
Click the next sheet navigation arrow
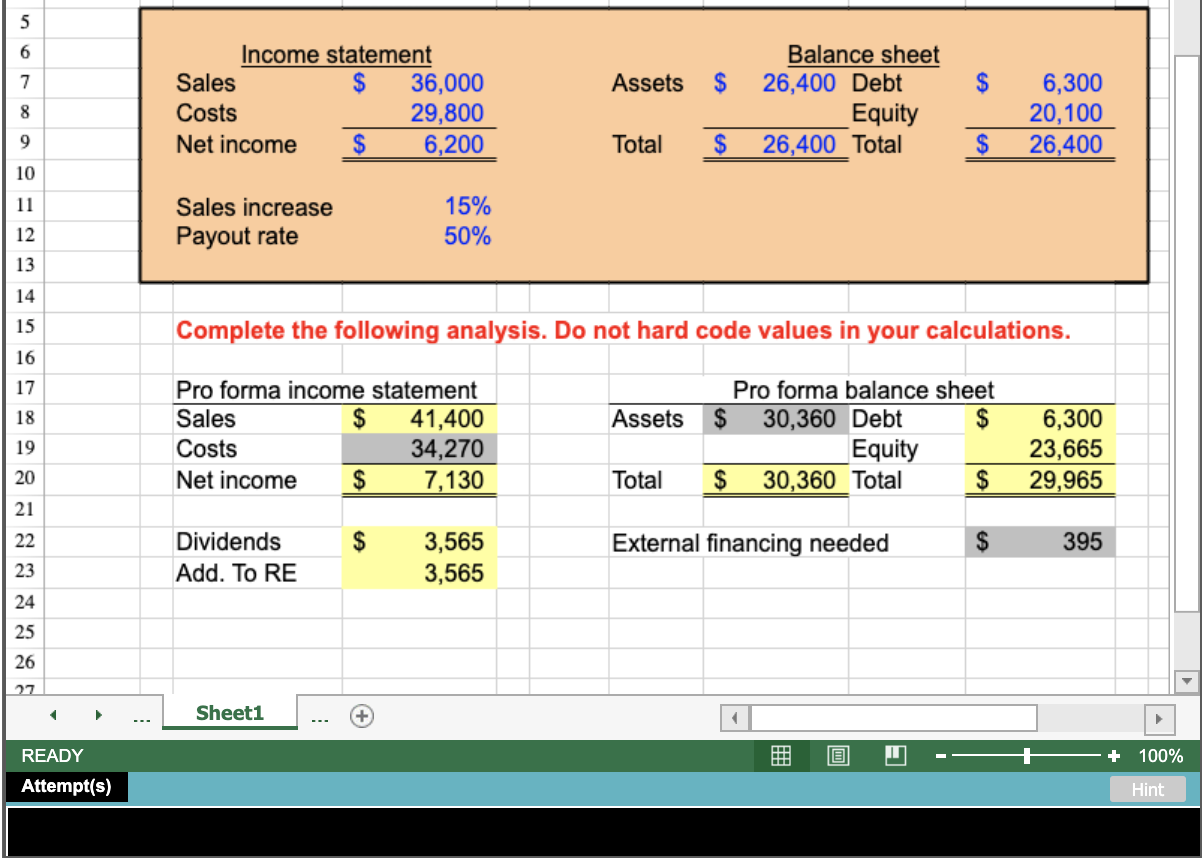pos(97,716)
